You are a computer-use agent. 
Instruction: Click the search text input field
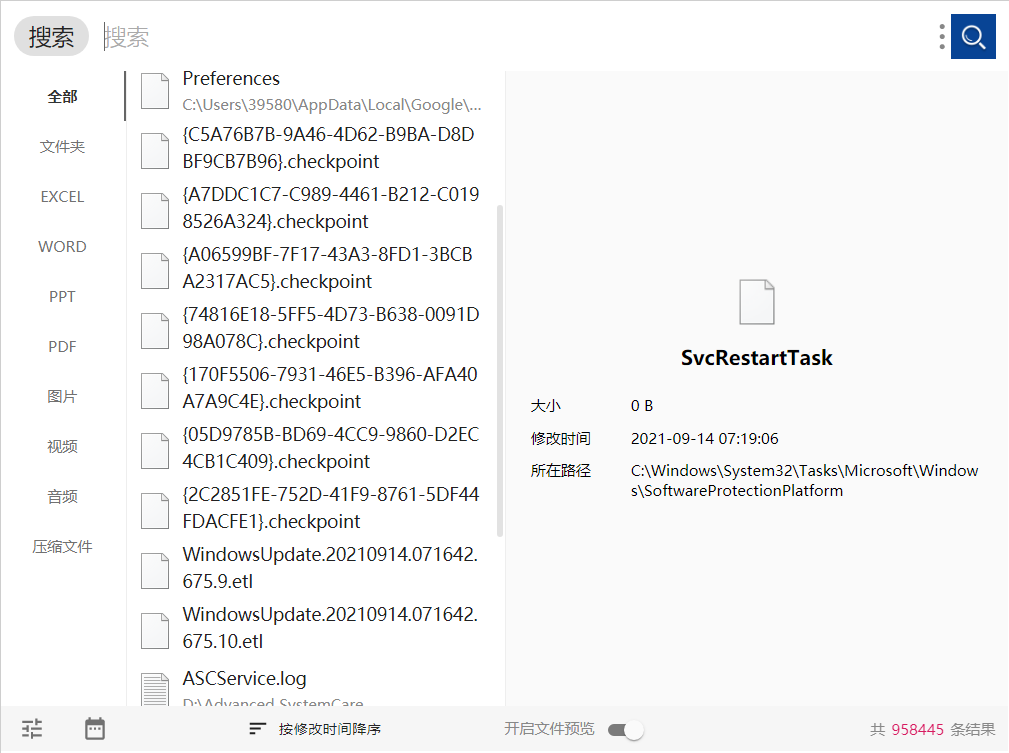click(500, 37)
